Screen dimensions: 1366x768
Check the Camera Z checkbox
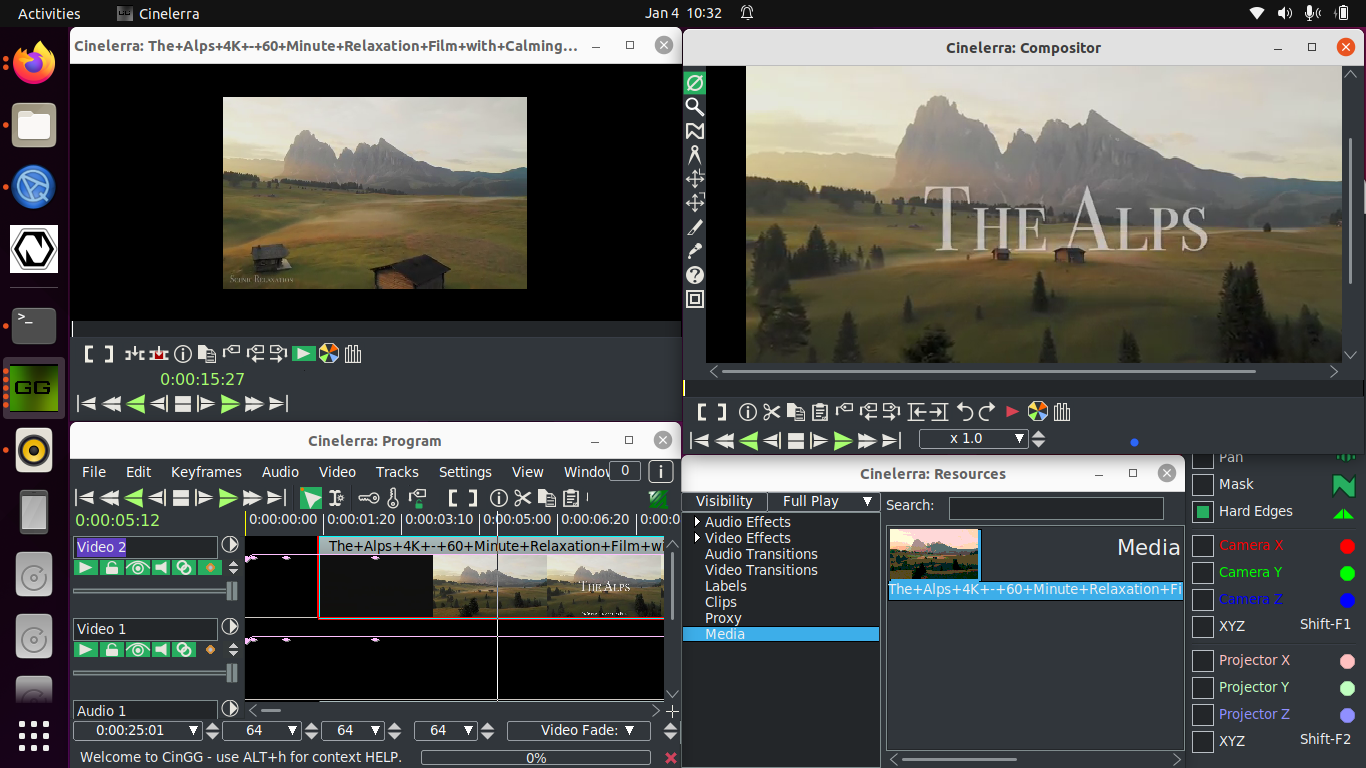pos(1203,600)
